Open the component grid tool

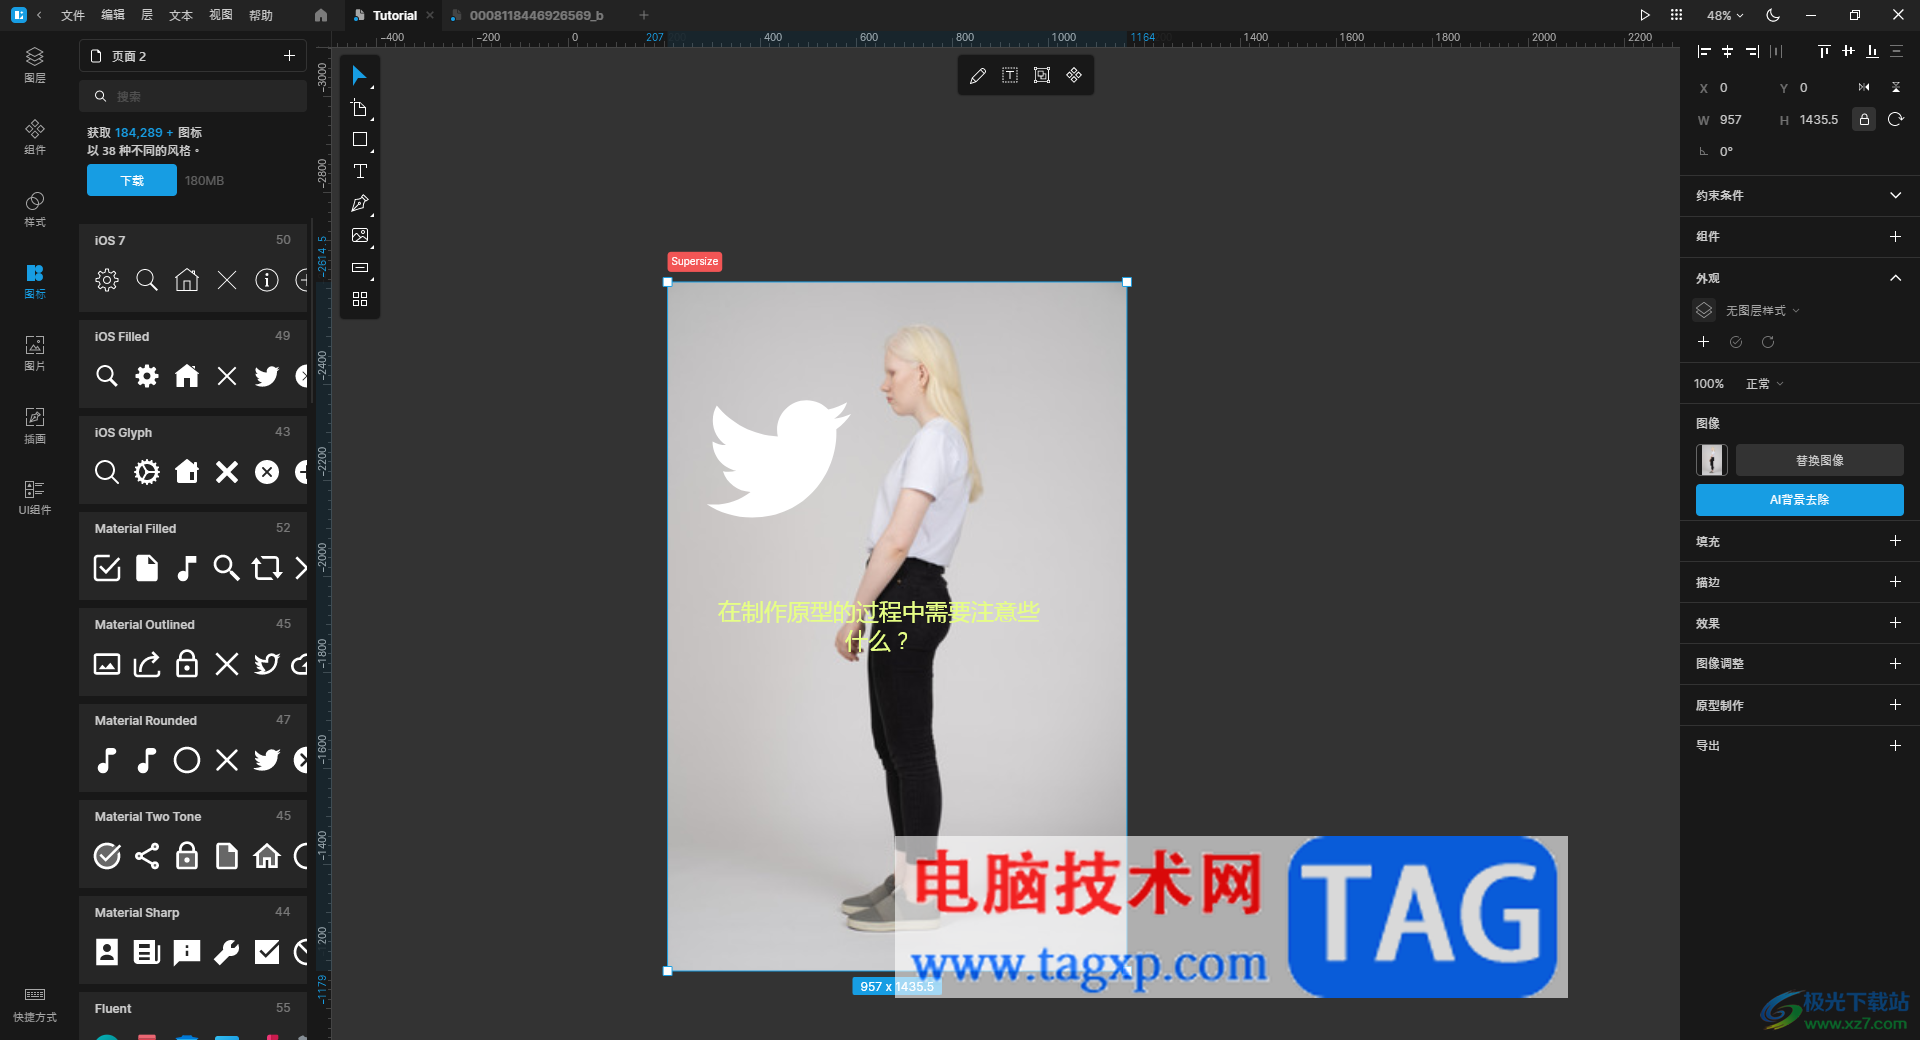click(x=360, y=299)
